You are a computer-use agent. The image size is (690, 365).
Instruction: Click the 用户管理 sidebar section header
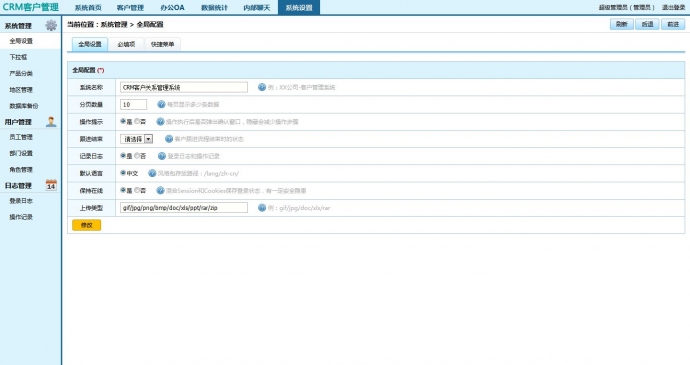tap(18, 122)
